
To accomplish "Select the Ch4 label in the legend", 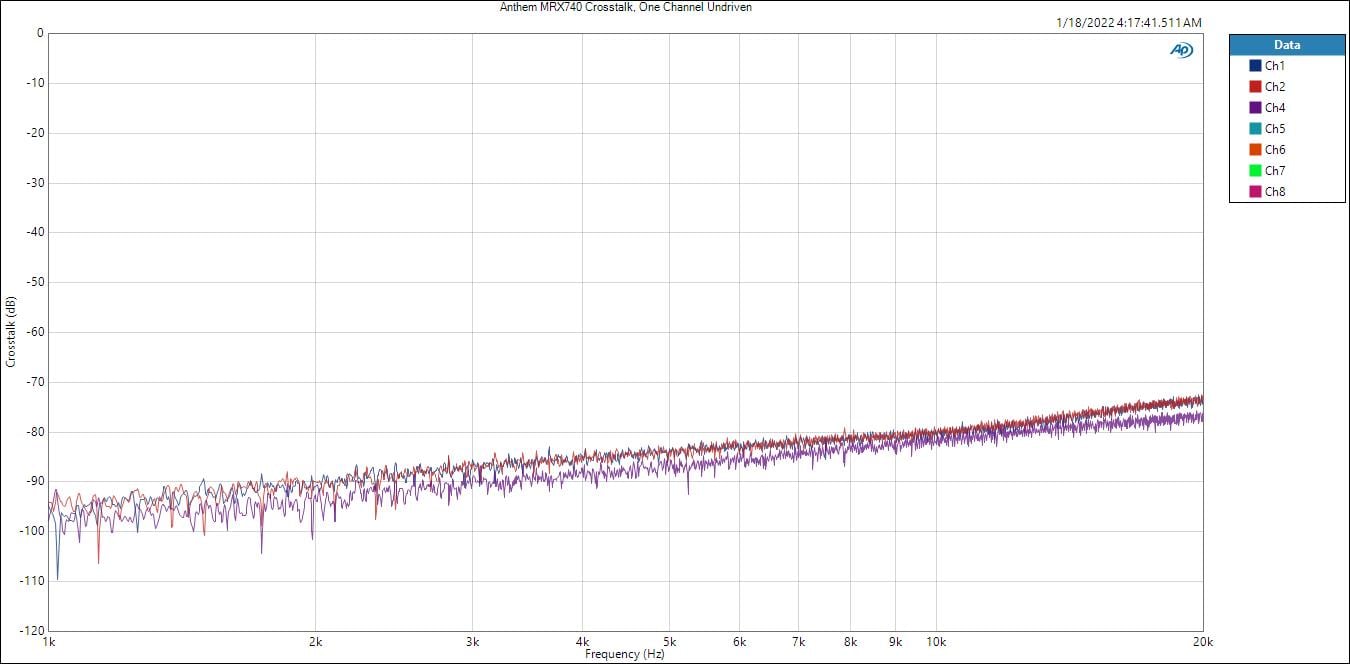I will tap(1275, 108).
